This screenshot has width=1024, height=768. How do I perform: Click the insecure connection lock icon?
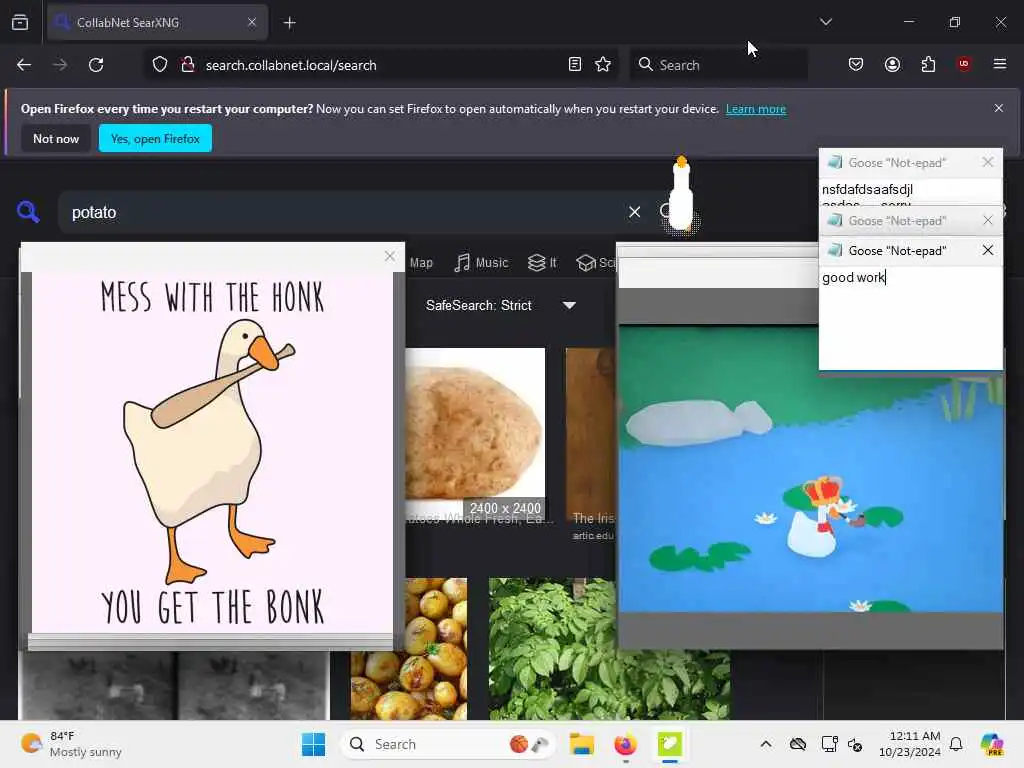pyautogui.click(x=187, y=65)
